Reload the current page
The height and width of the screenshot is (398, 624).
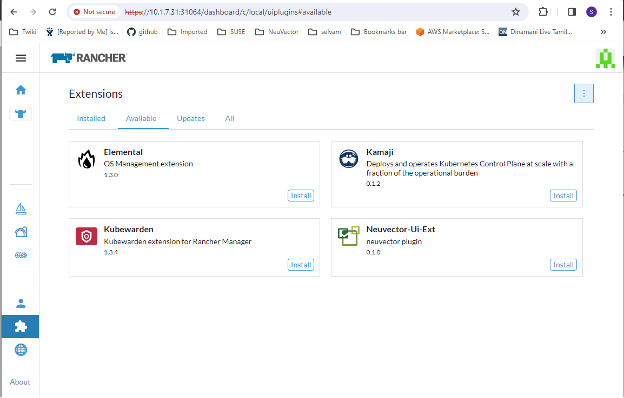coord(53,12)
